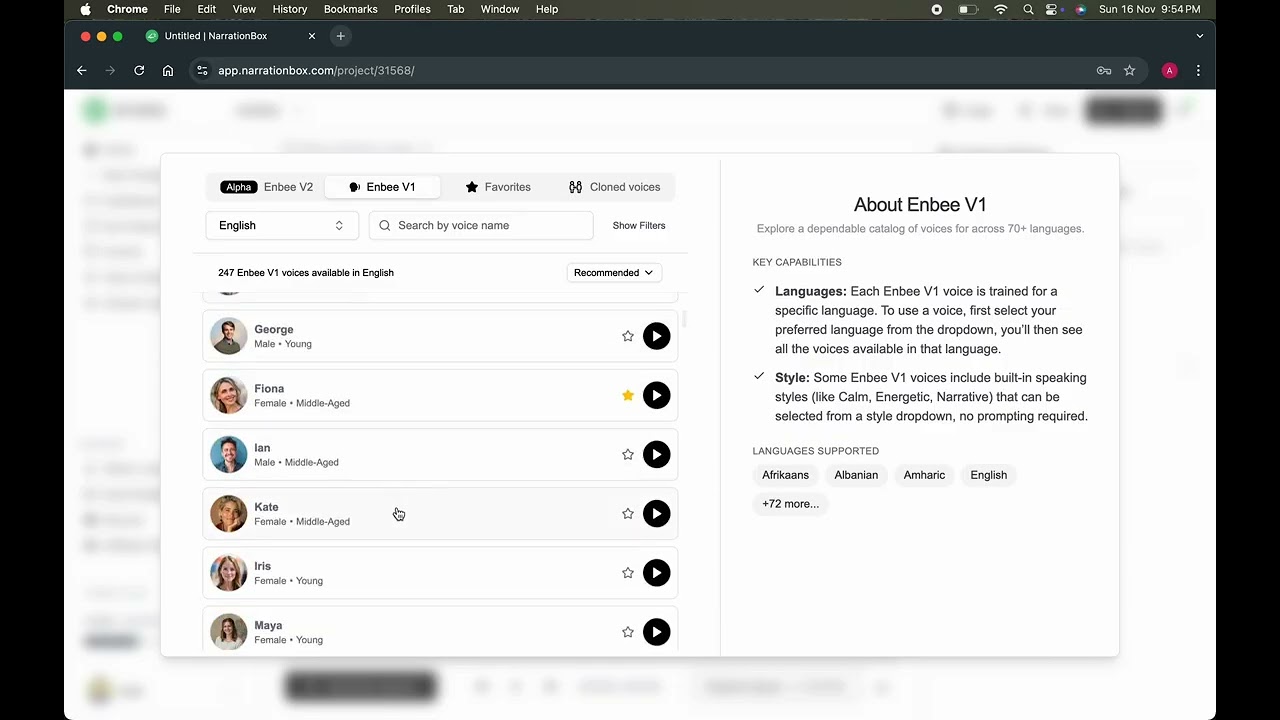Favorite the Maya voice star

628,631
